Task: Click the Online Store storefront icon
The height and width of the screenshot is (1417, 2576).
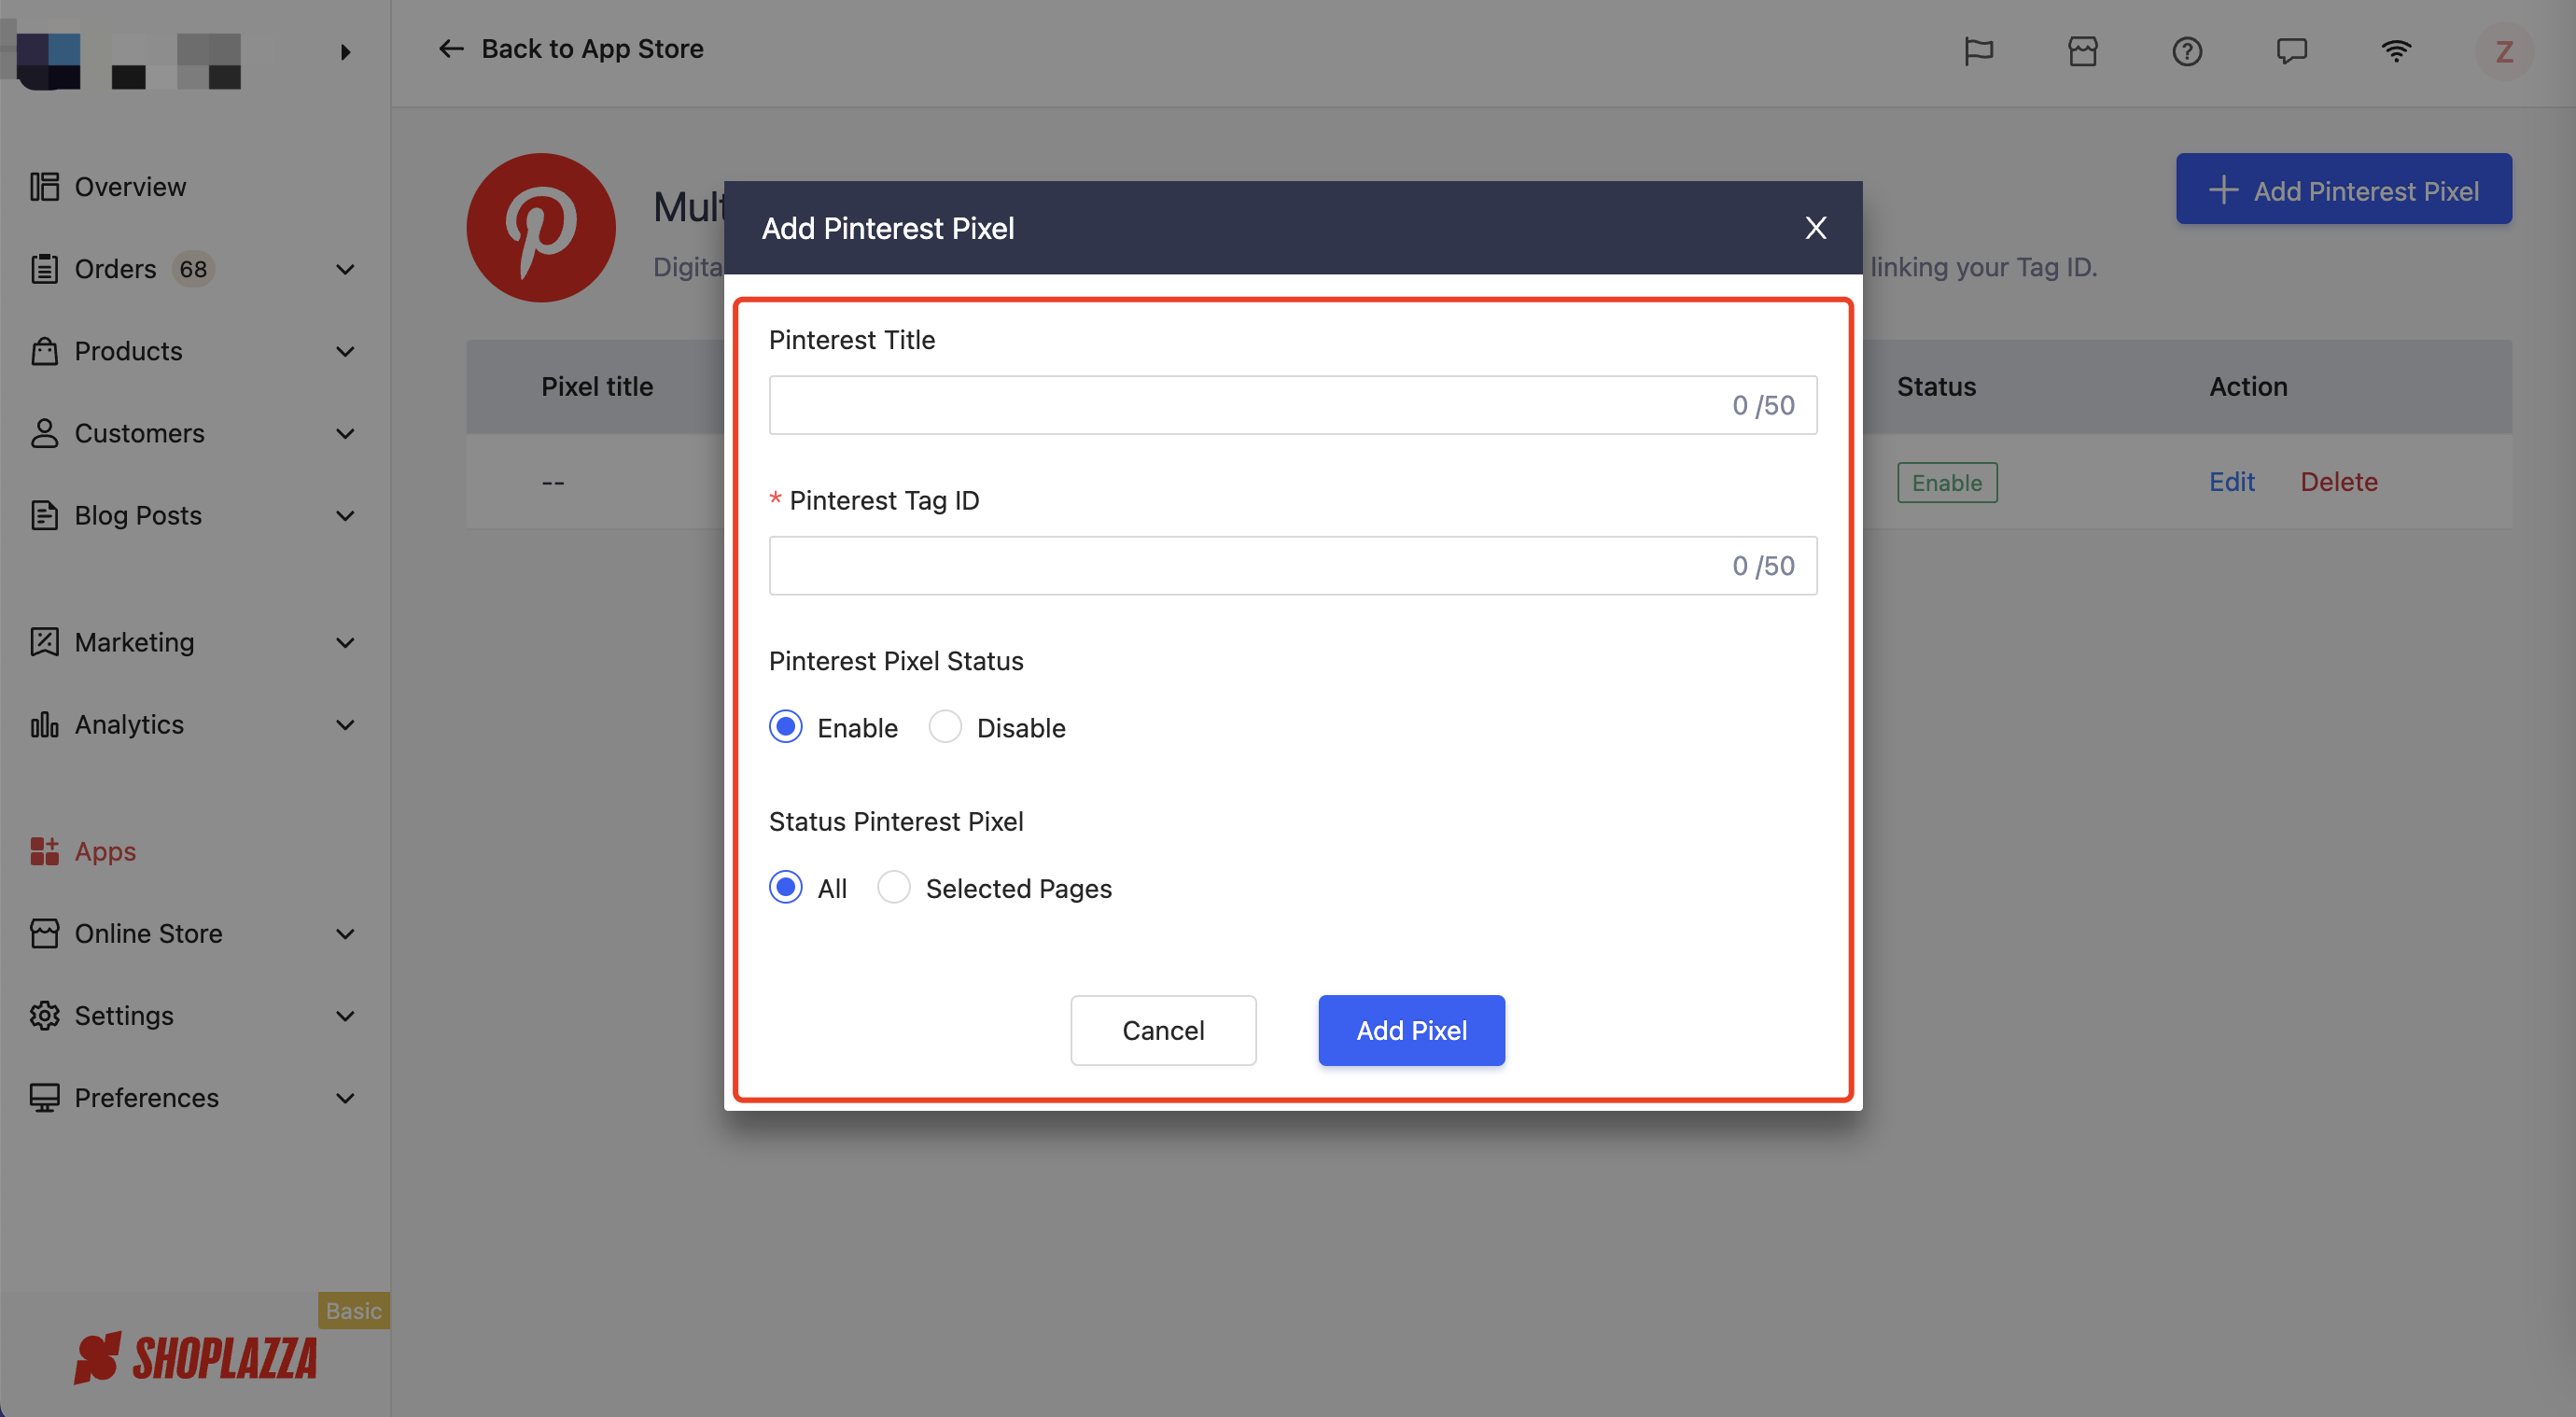Action: tap(44, 933)
